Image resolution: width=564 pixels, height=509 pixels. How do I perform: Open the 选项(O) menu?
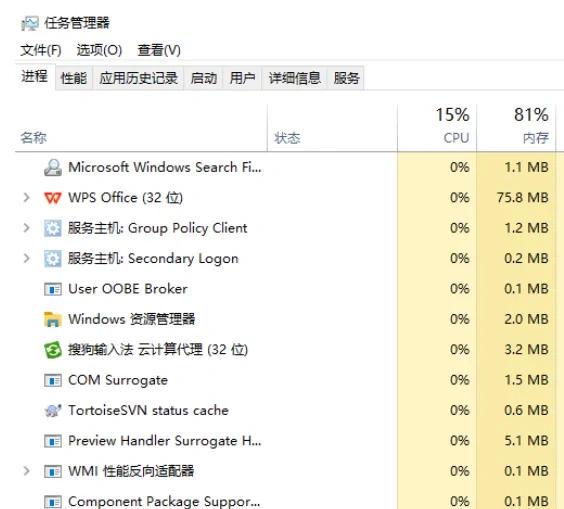(x=99, y=50)
